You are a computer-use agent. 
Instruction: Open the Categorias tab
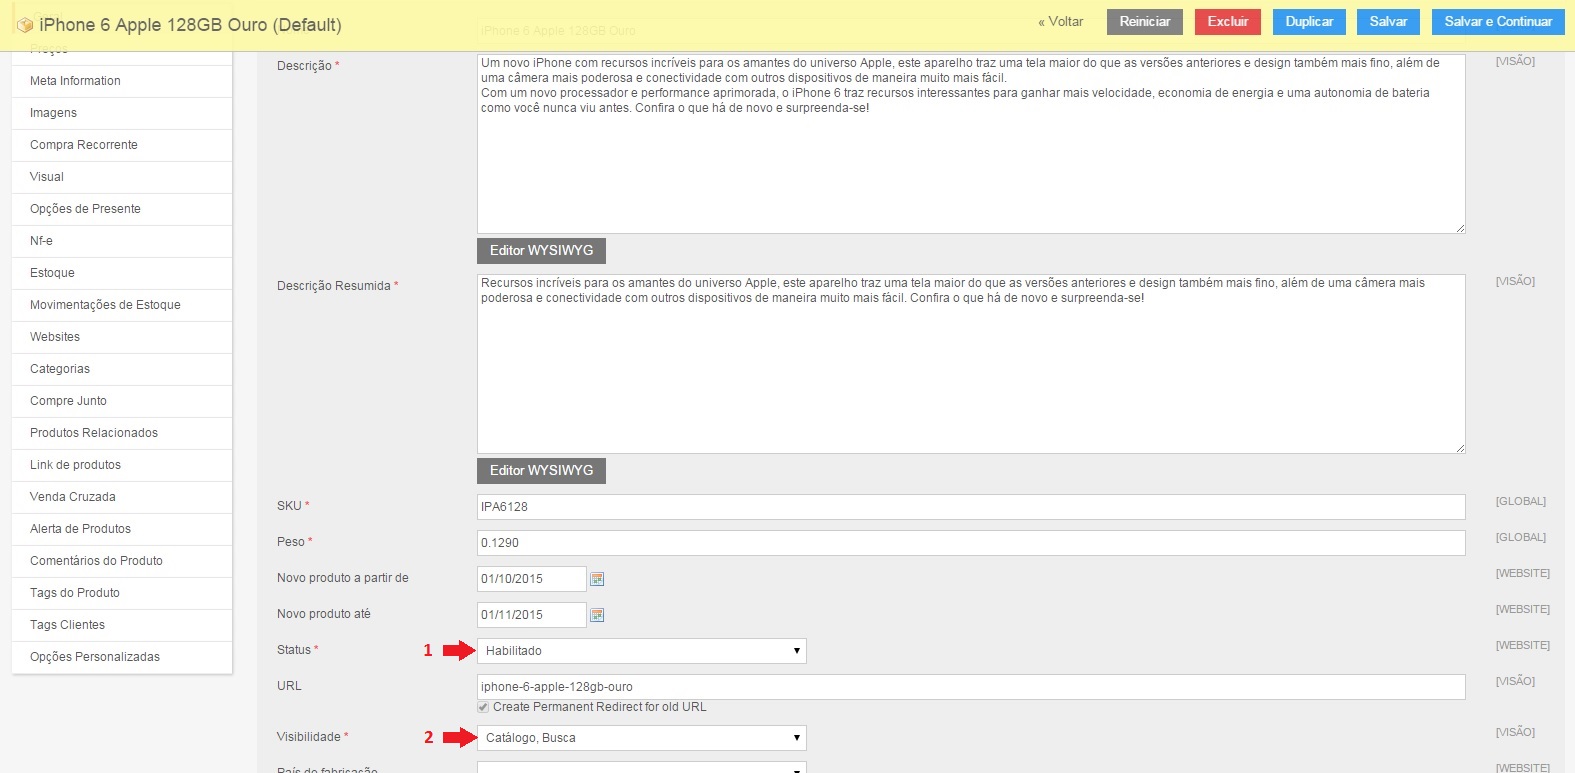(x=122, y=369)
